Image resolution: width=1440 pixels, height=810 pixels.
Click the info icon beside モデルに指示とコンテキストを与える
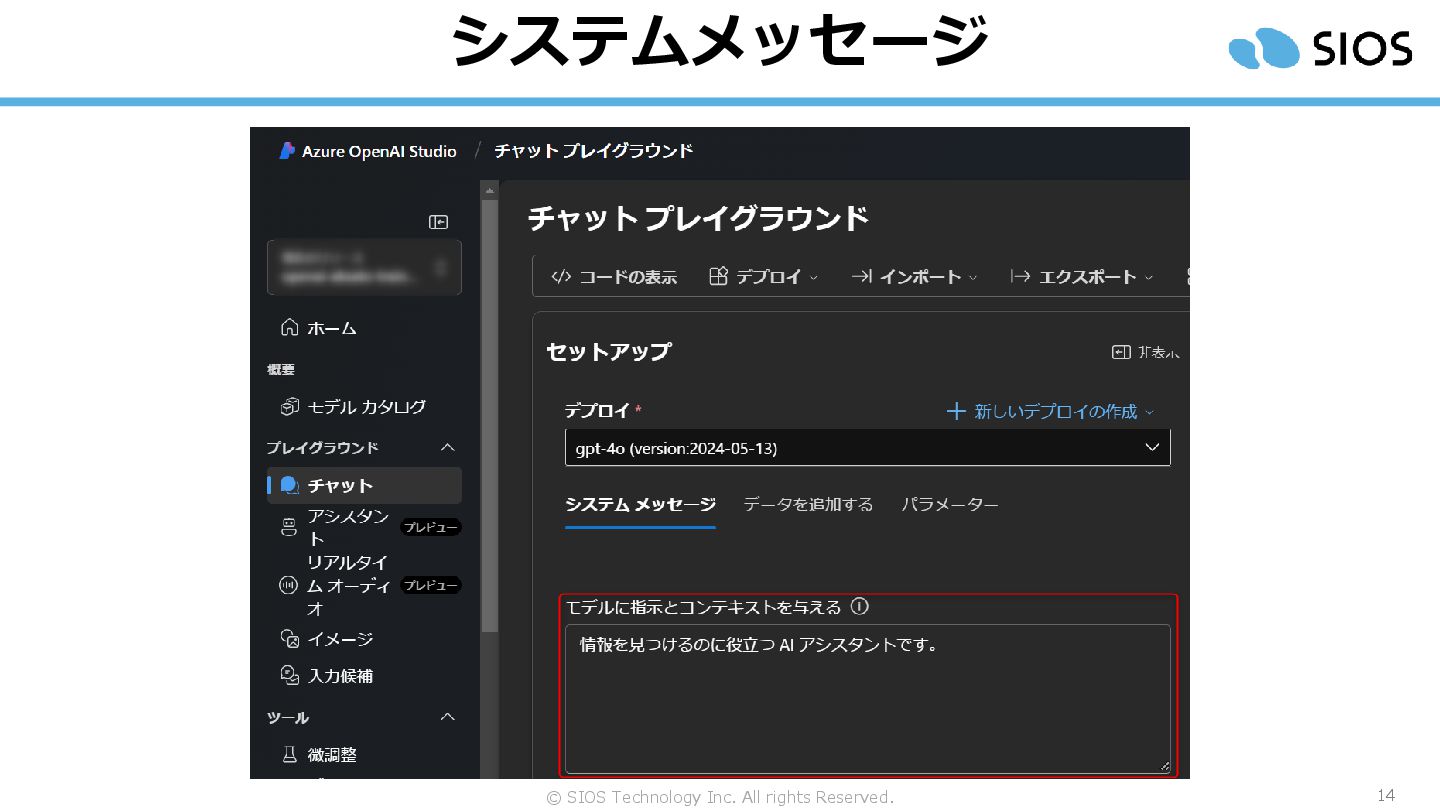pos(860,606)
